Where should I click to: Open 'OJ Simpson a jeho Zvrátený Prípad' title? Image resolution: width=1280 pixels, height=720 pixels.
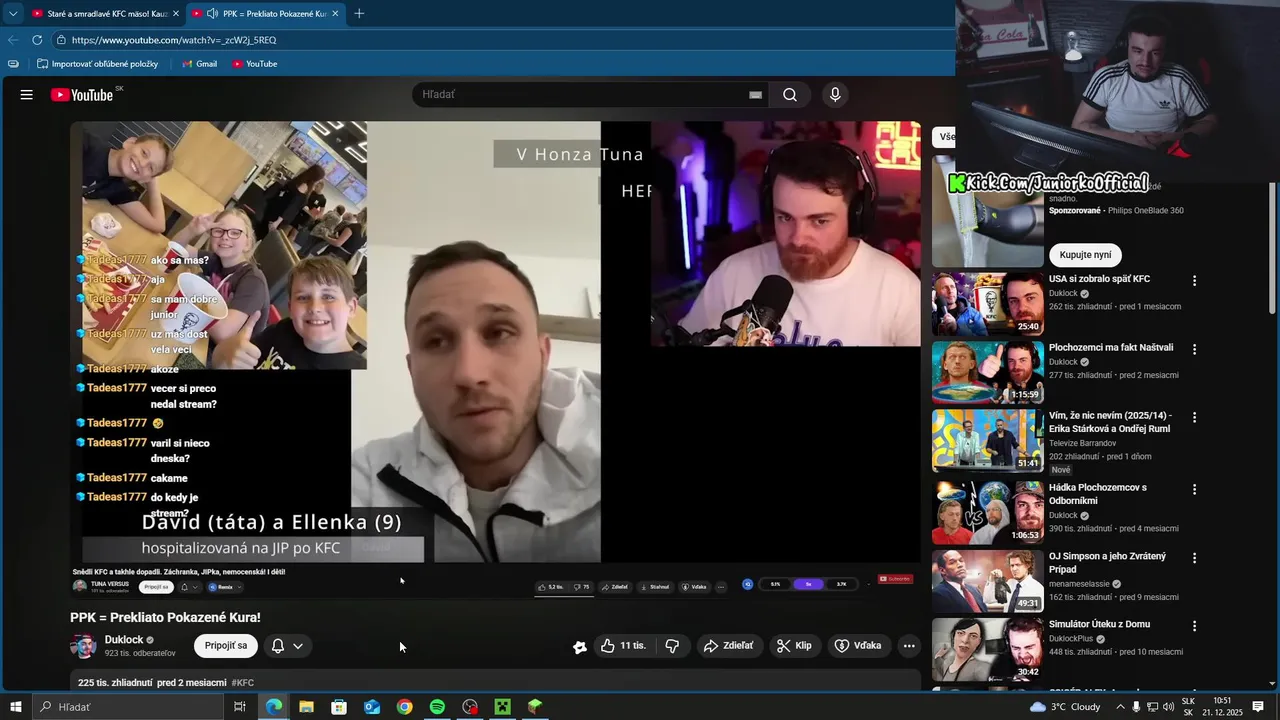pyautogui.click(x=1107, y=562)
